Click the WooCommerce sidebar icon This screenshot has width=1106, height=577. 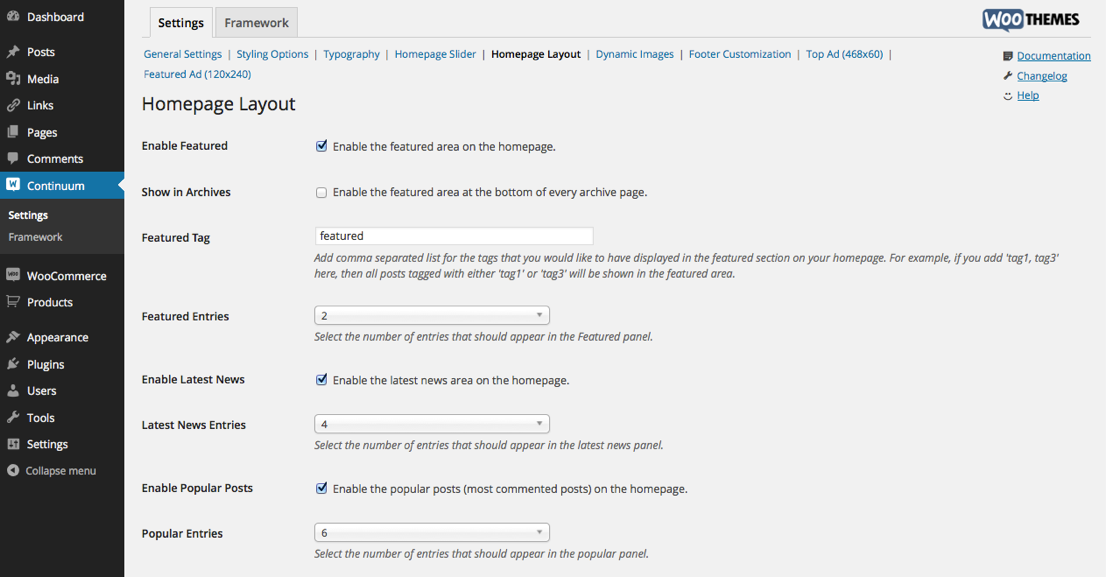pos(13,275)
